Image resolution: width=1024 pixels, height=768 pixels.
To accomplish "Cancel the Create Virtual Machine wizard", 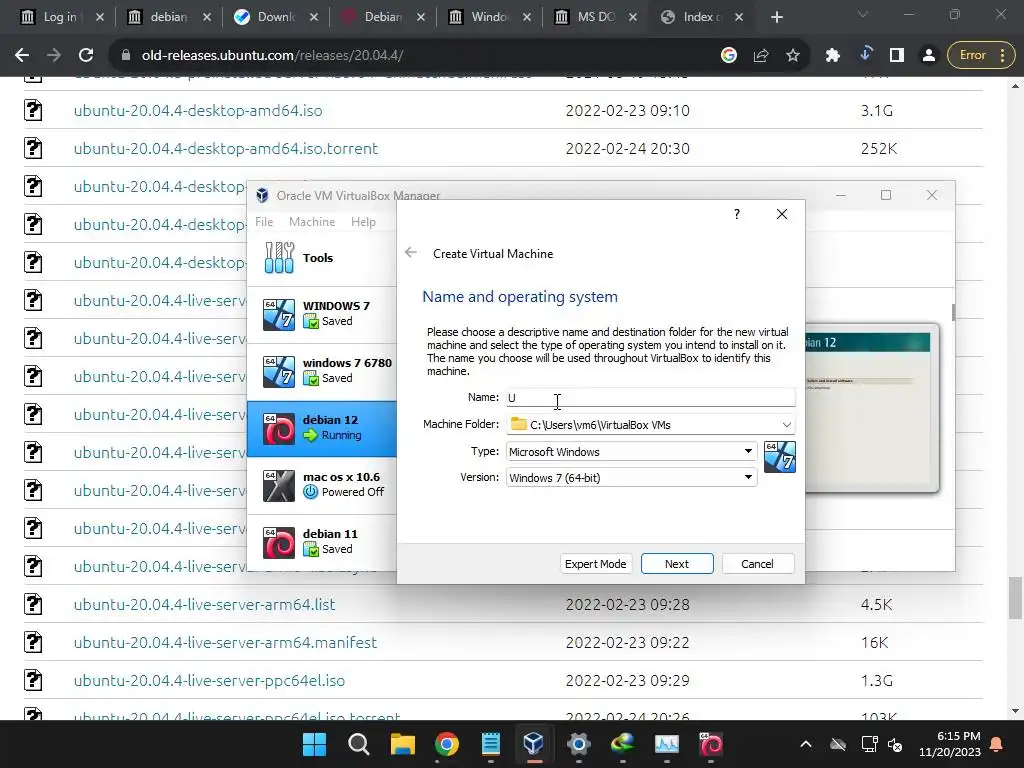I will tap(758, 564).
